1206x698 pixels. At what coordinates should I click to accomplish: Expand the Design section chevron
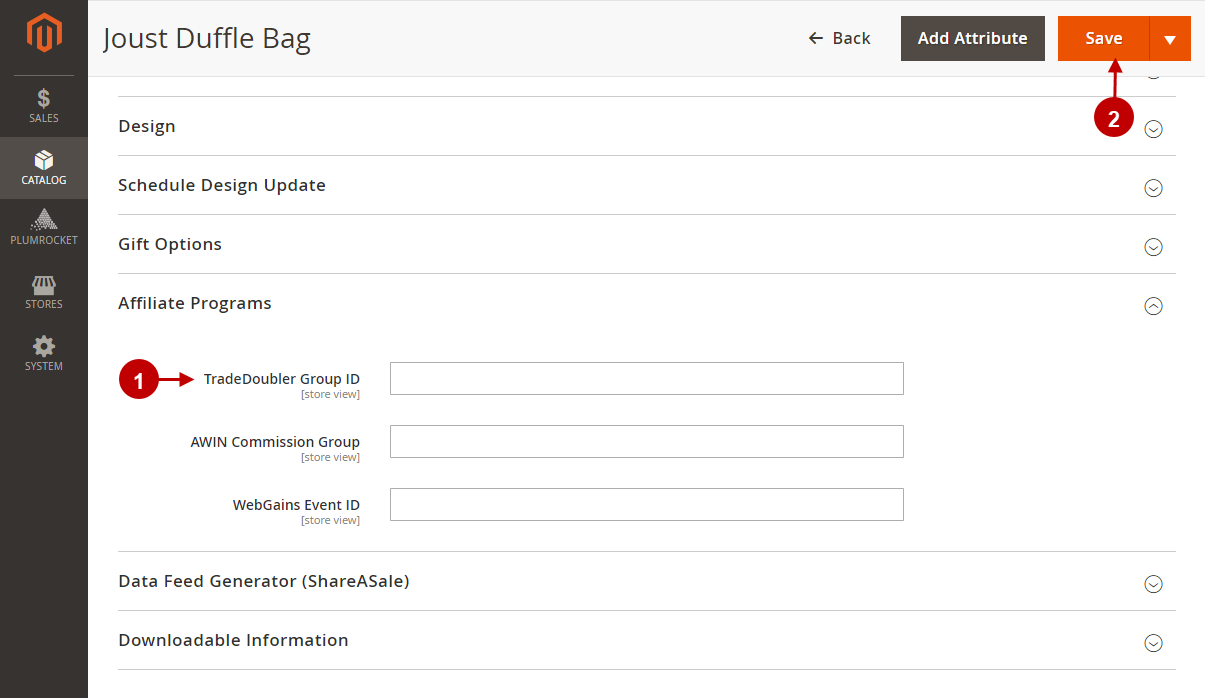point(1154,129)
